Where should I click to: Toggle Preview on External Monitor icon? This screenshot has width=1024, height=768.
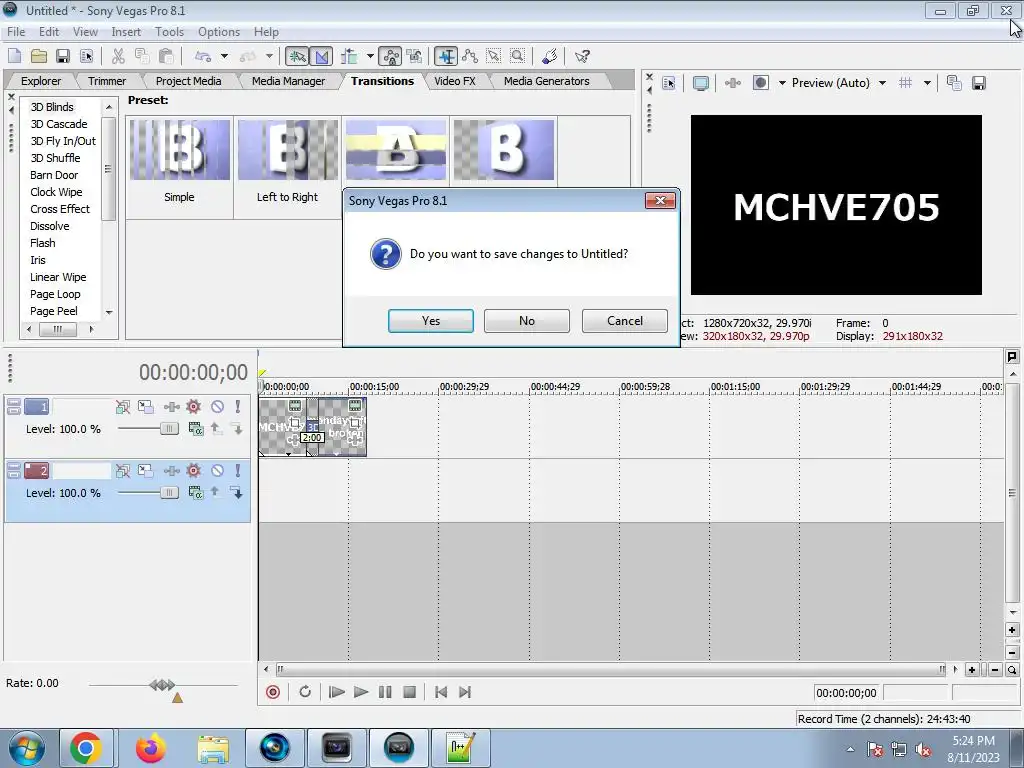(x=701, y=83)
